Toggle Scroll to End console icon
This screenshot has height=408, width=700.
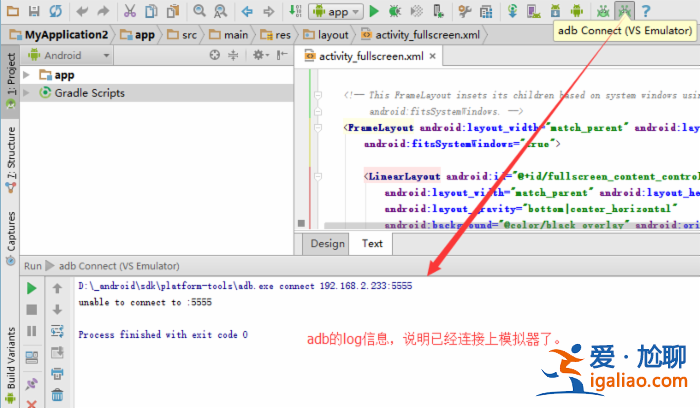click(57, 353)
